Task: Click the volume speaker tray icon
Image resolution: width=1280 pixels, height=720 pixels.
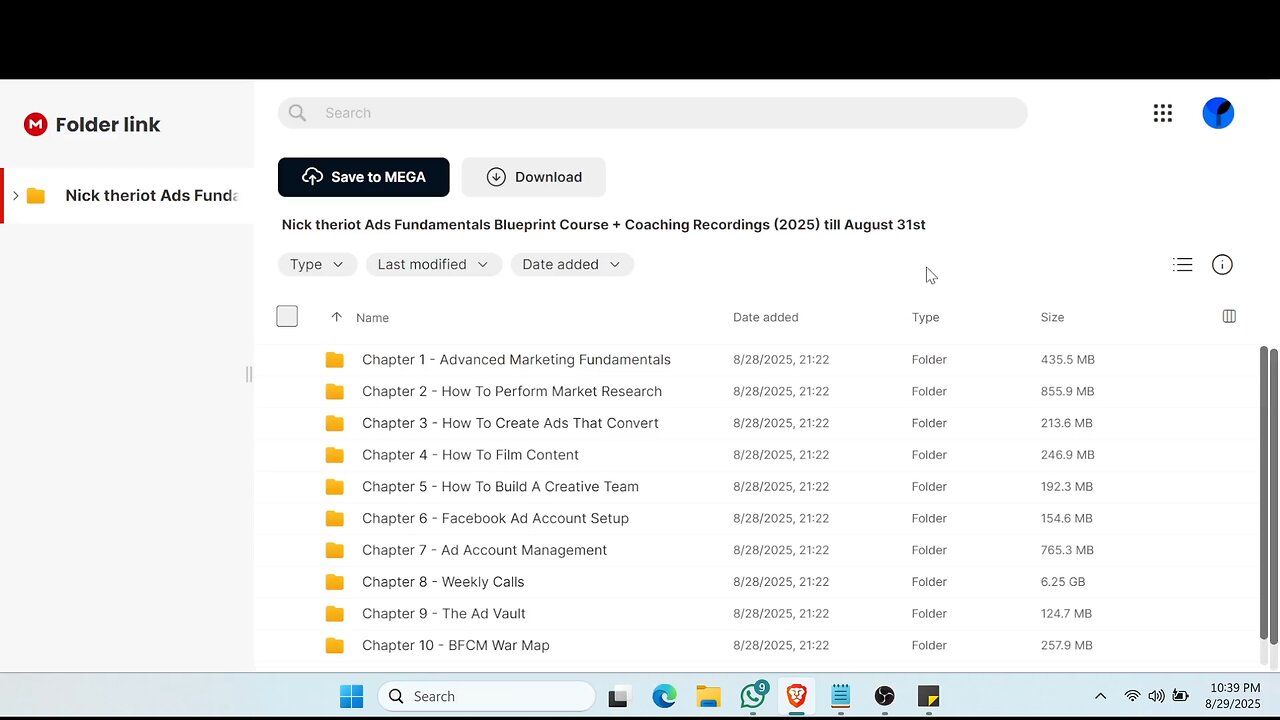Action: tap(1156, 696)
